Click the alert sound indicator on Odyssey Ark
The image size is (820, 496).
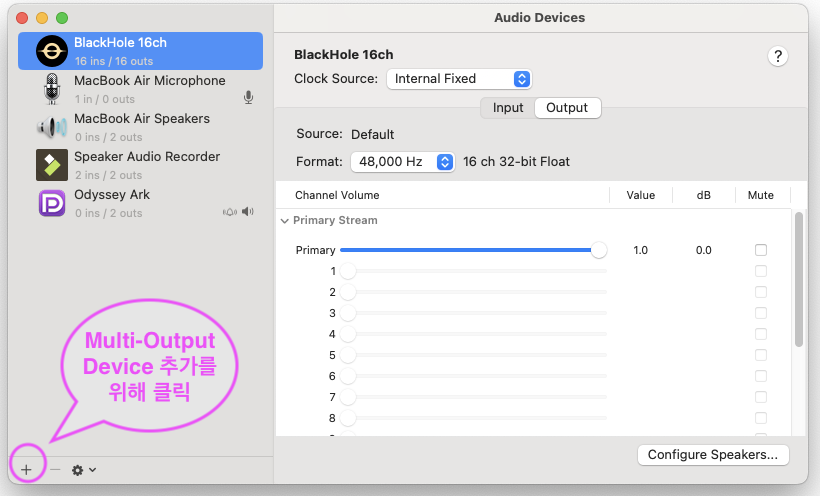point(230,212)
